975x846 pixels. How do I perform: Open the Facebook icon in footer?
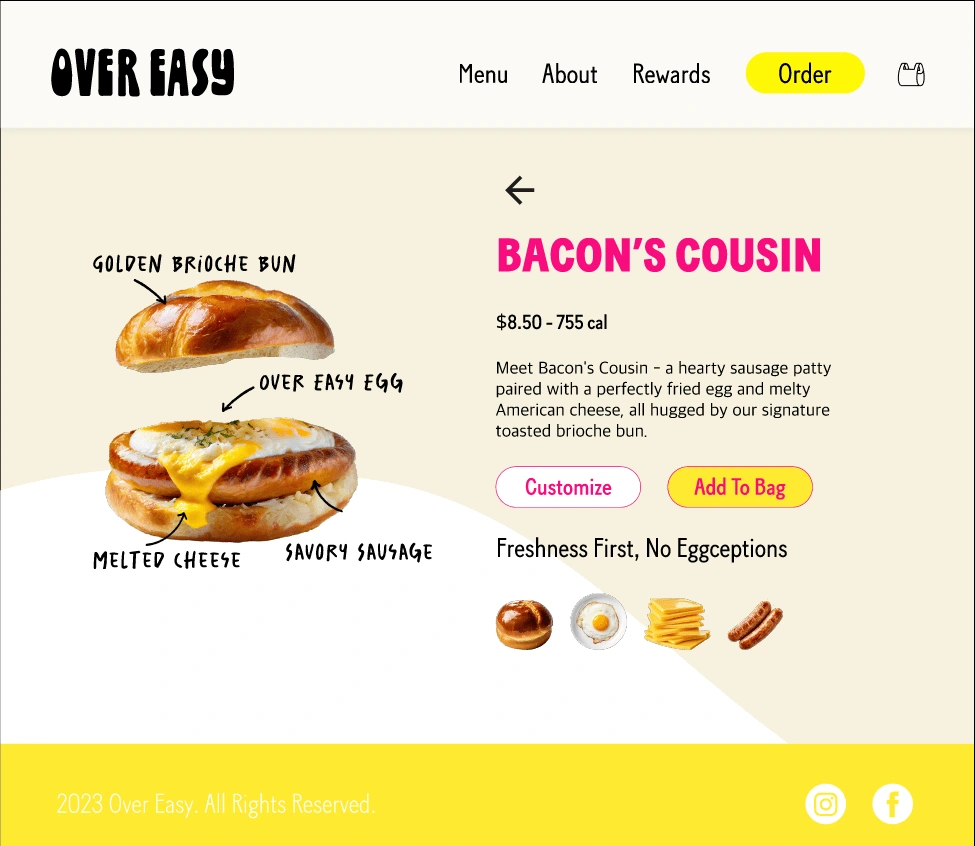pyautogui.click(x=892, y=804)
